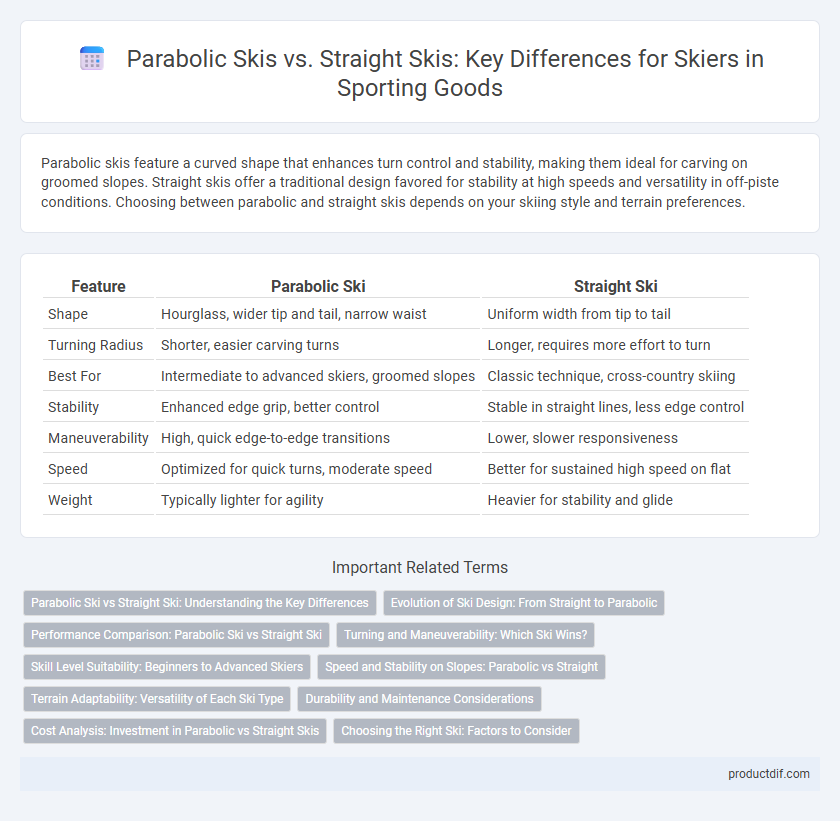This screenshot has height=821, width=840.
Task: Select the 'Turning Radius' table row label
Action: pos(95,345)
